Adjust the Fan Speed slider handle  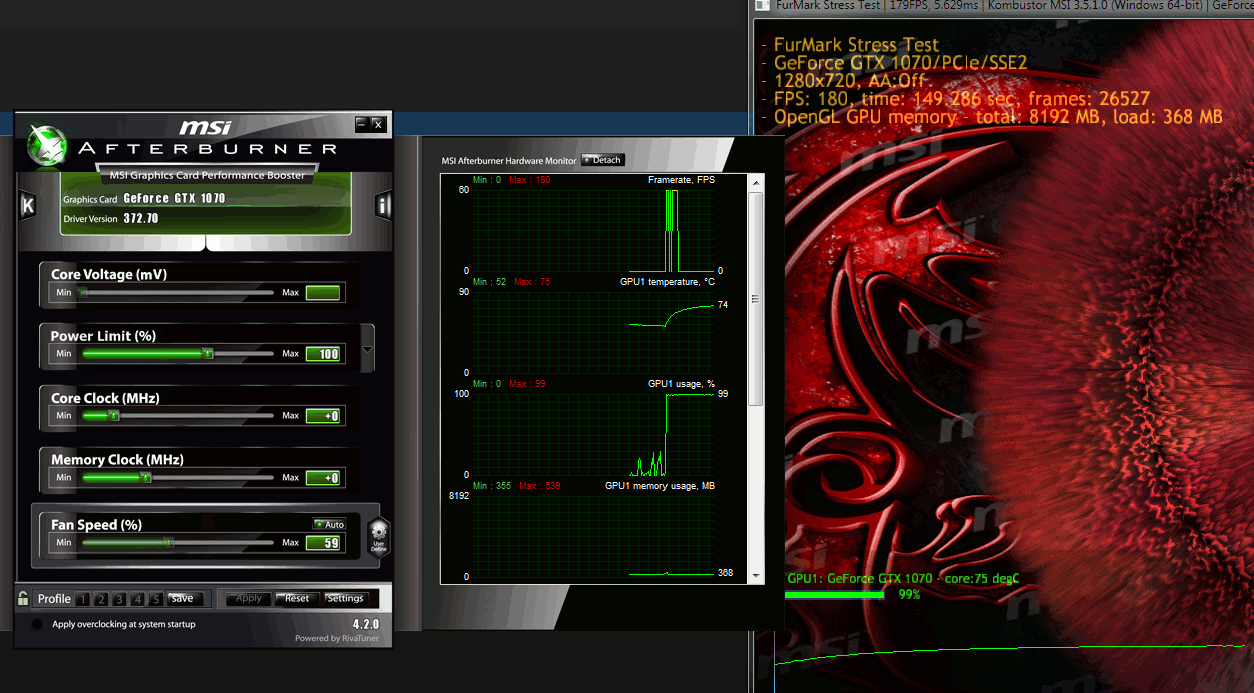coord(169,542)
